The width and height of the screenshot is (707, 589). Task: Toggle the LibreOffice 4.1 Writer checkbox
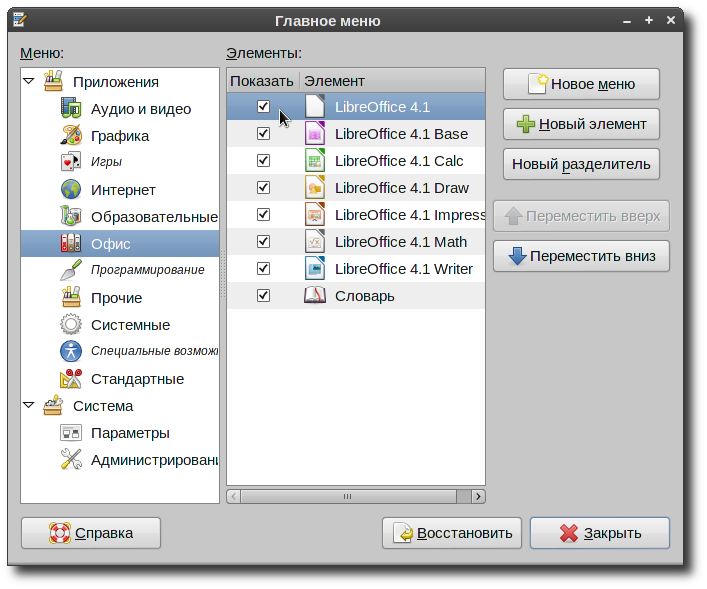click(x=263, y=269)
